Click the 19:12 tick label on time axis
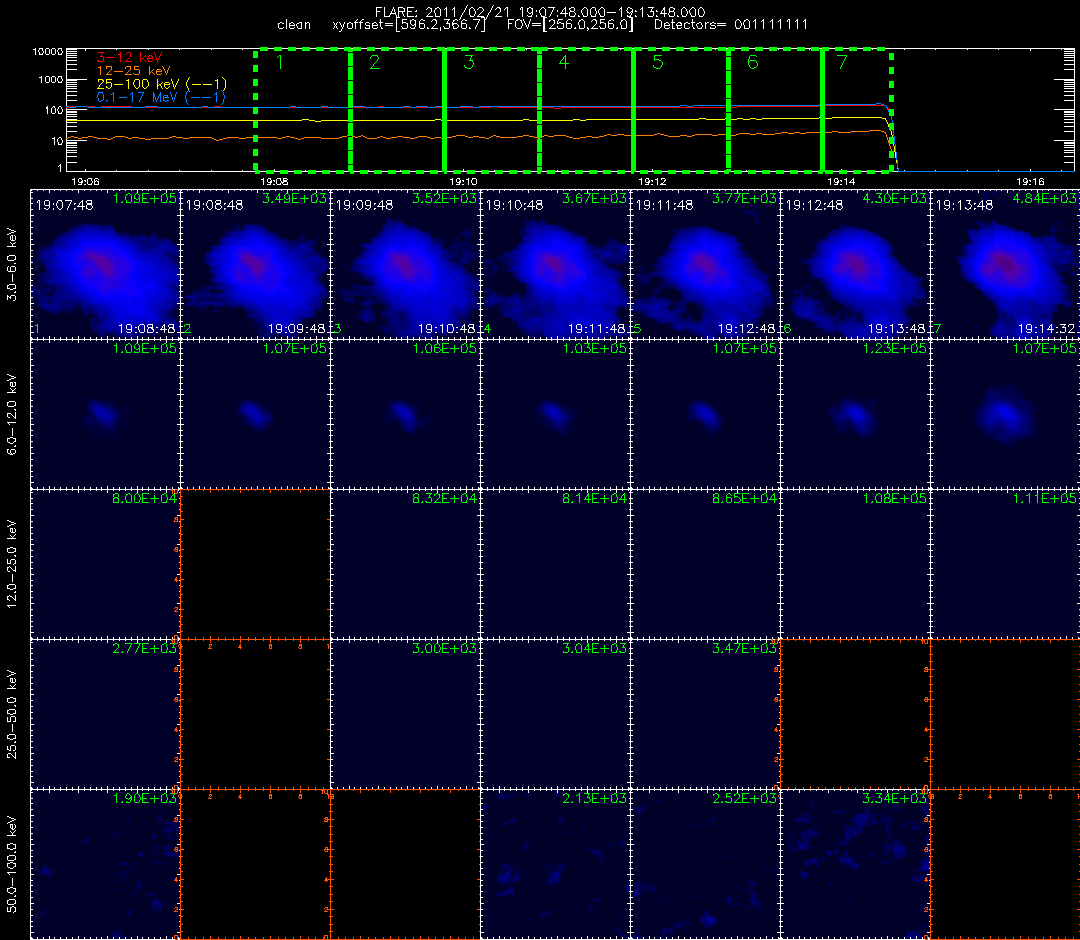This screenshot has height=940, width=1080. coord(652,181)
